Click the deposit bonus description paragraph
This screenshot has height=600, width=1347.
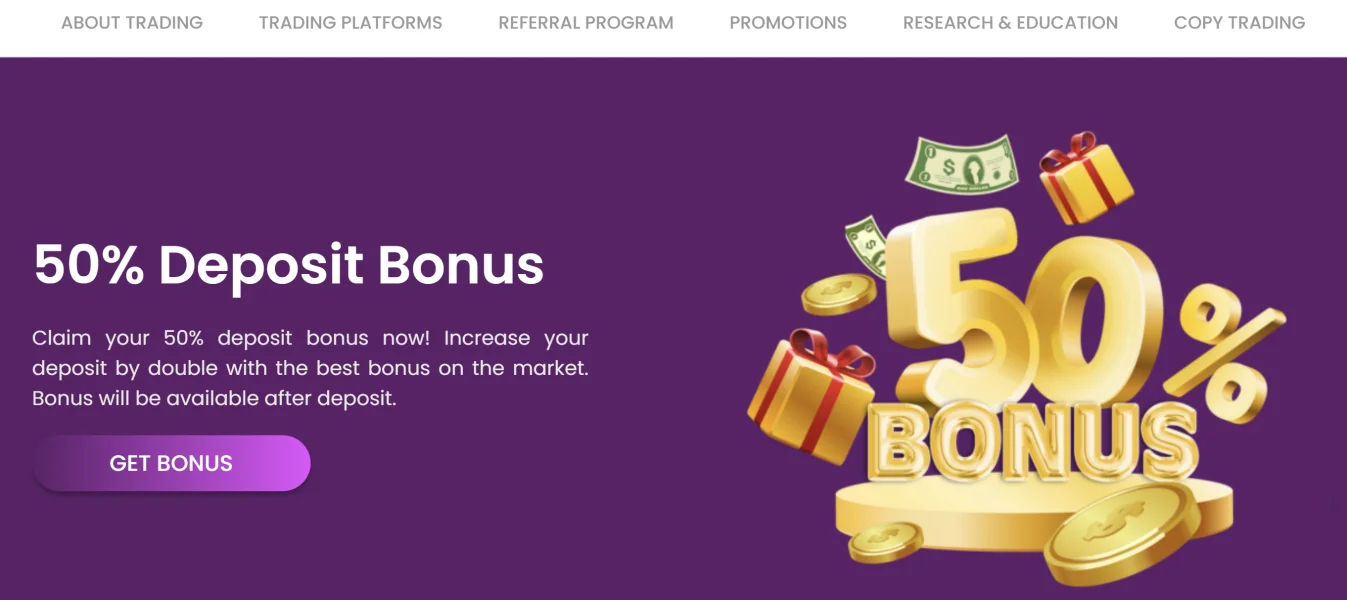tap(310, 368)
